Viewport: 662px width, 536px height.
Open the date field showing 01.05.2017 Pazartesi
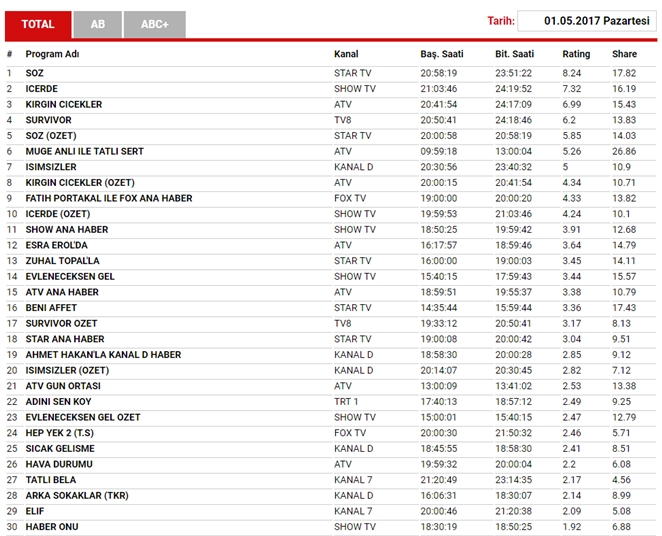pos(587,21)
